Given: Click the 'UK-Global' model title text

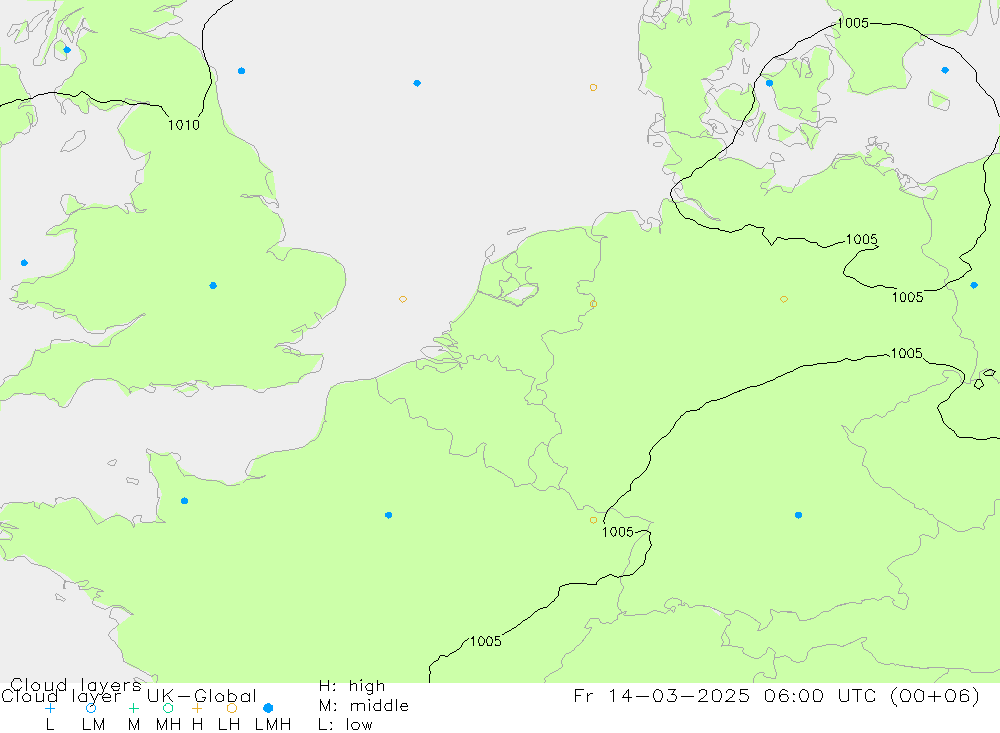Looking at the screenshot, I should tap(202, 695).
